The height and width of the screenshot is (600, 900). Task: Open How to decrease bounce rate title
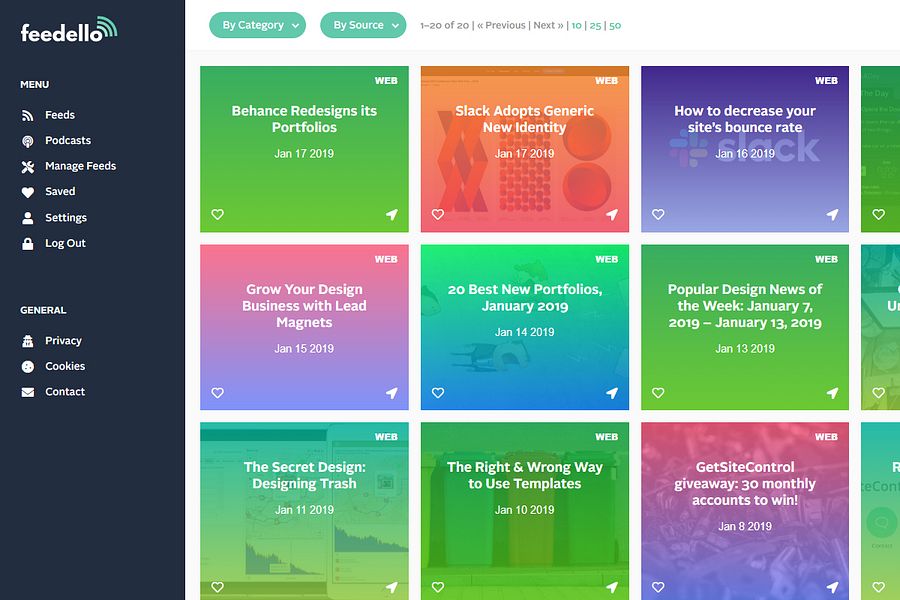[x=745, y=119]
